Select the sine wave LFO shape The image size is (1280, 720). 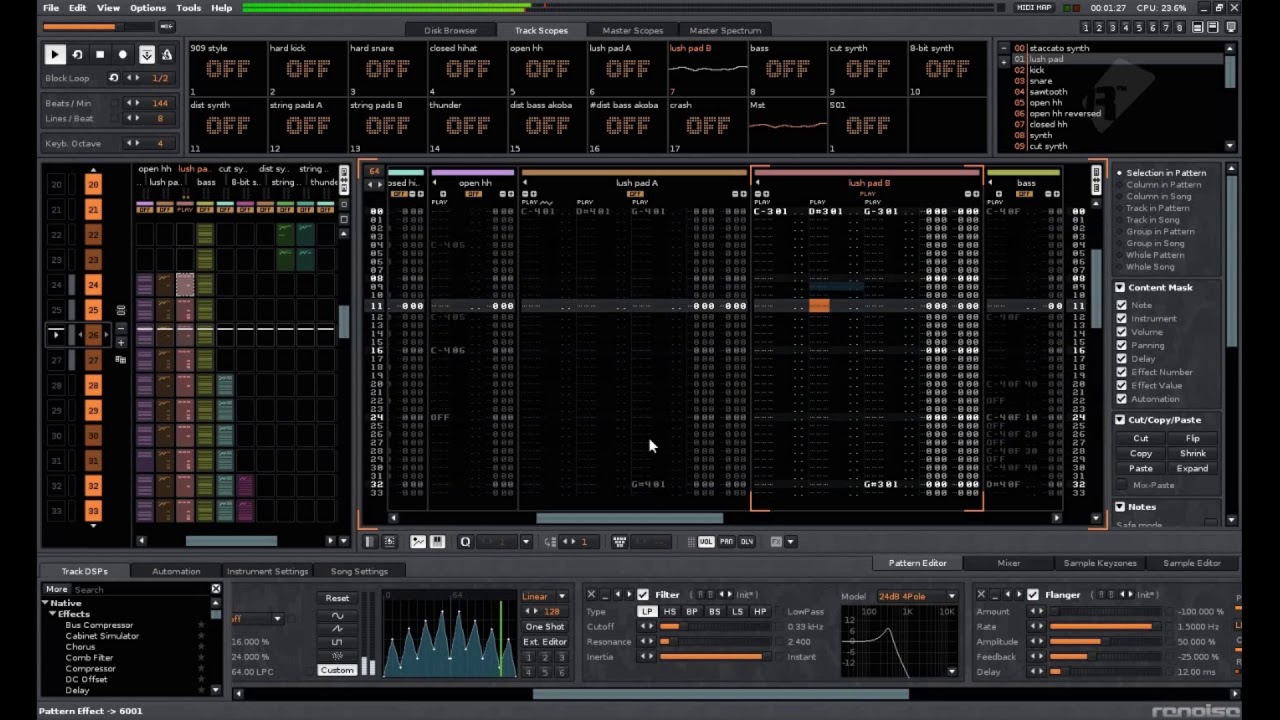337,615
